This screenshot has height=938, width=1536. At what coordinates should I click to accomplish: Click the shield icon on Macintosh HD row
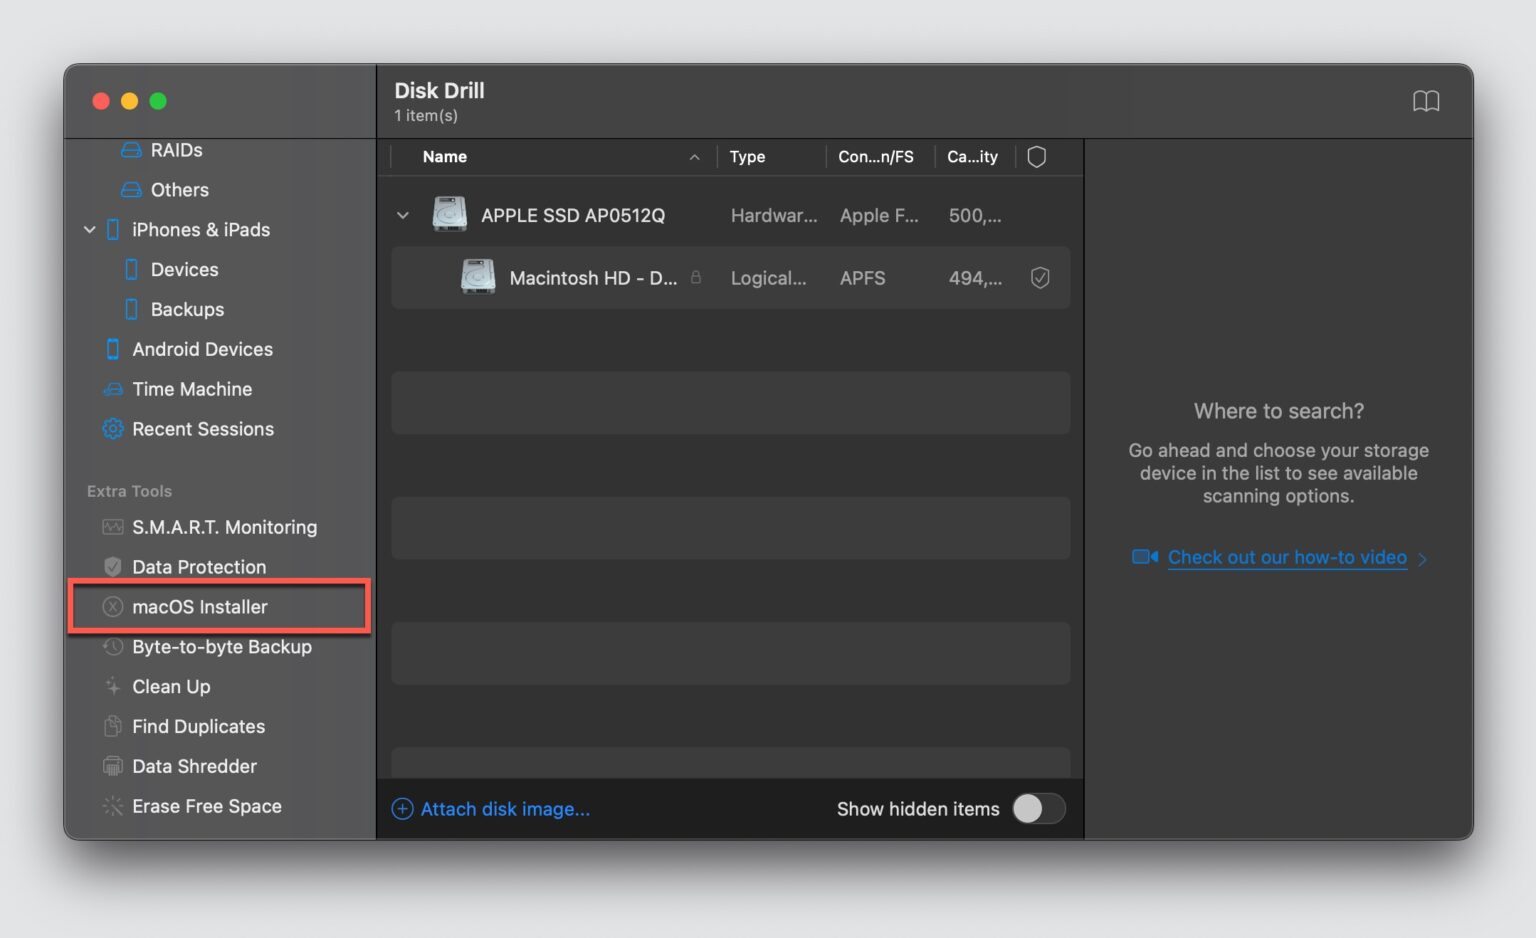(x=1039, y=278)
